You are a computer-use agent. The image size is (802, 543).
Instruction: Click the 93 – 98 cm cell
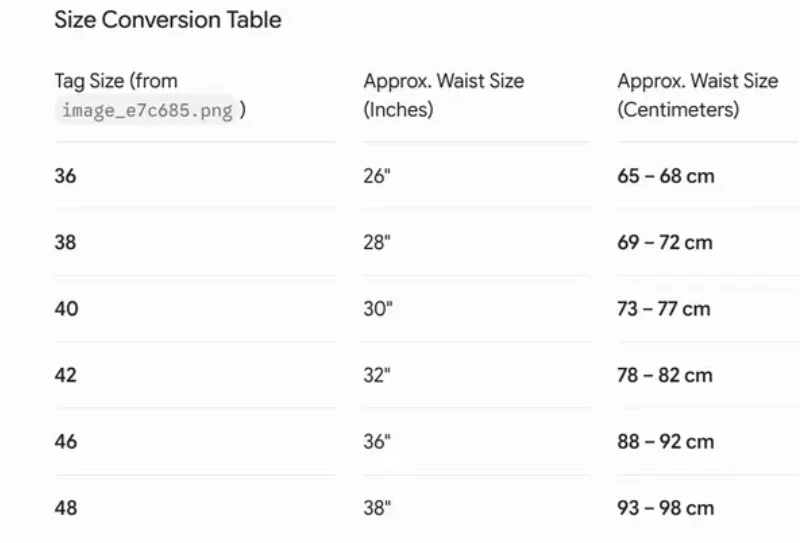pos(665,508)
